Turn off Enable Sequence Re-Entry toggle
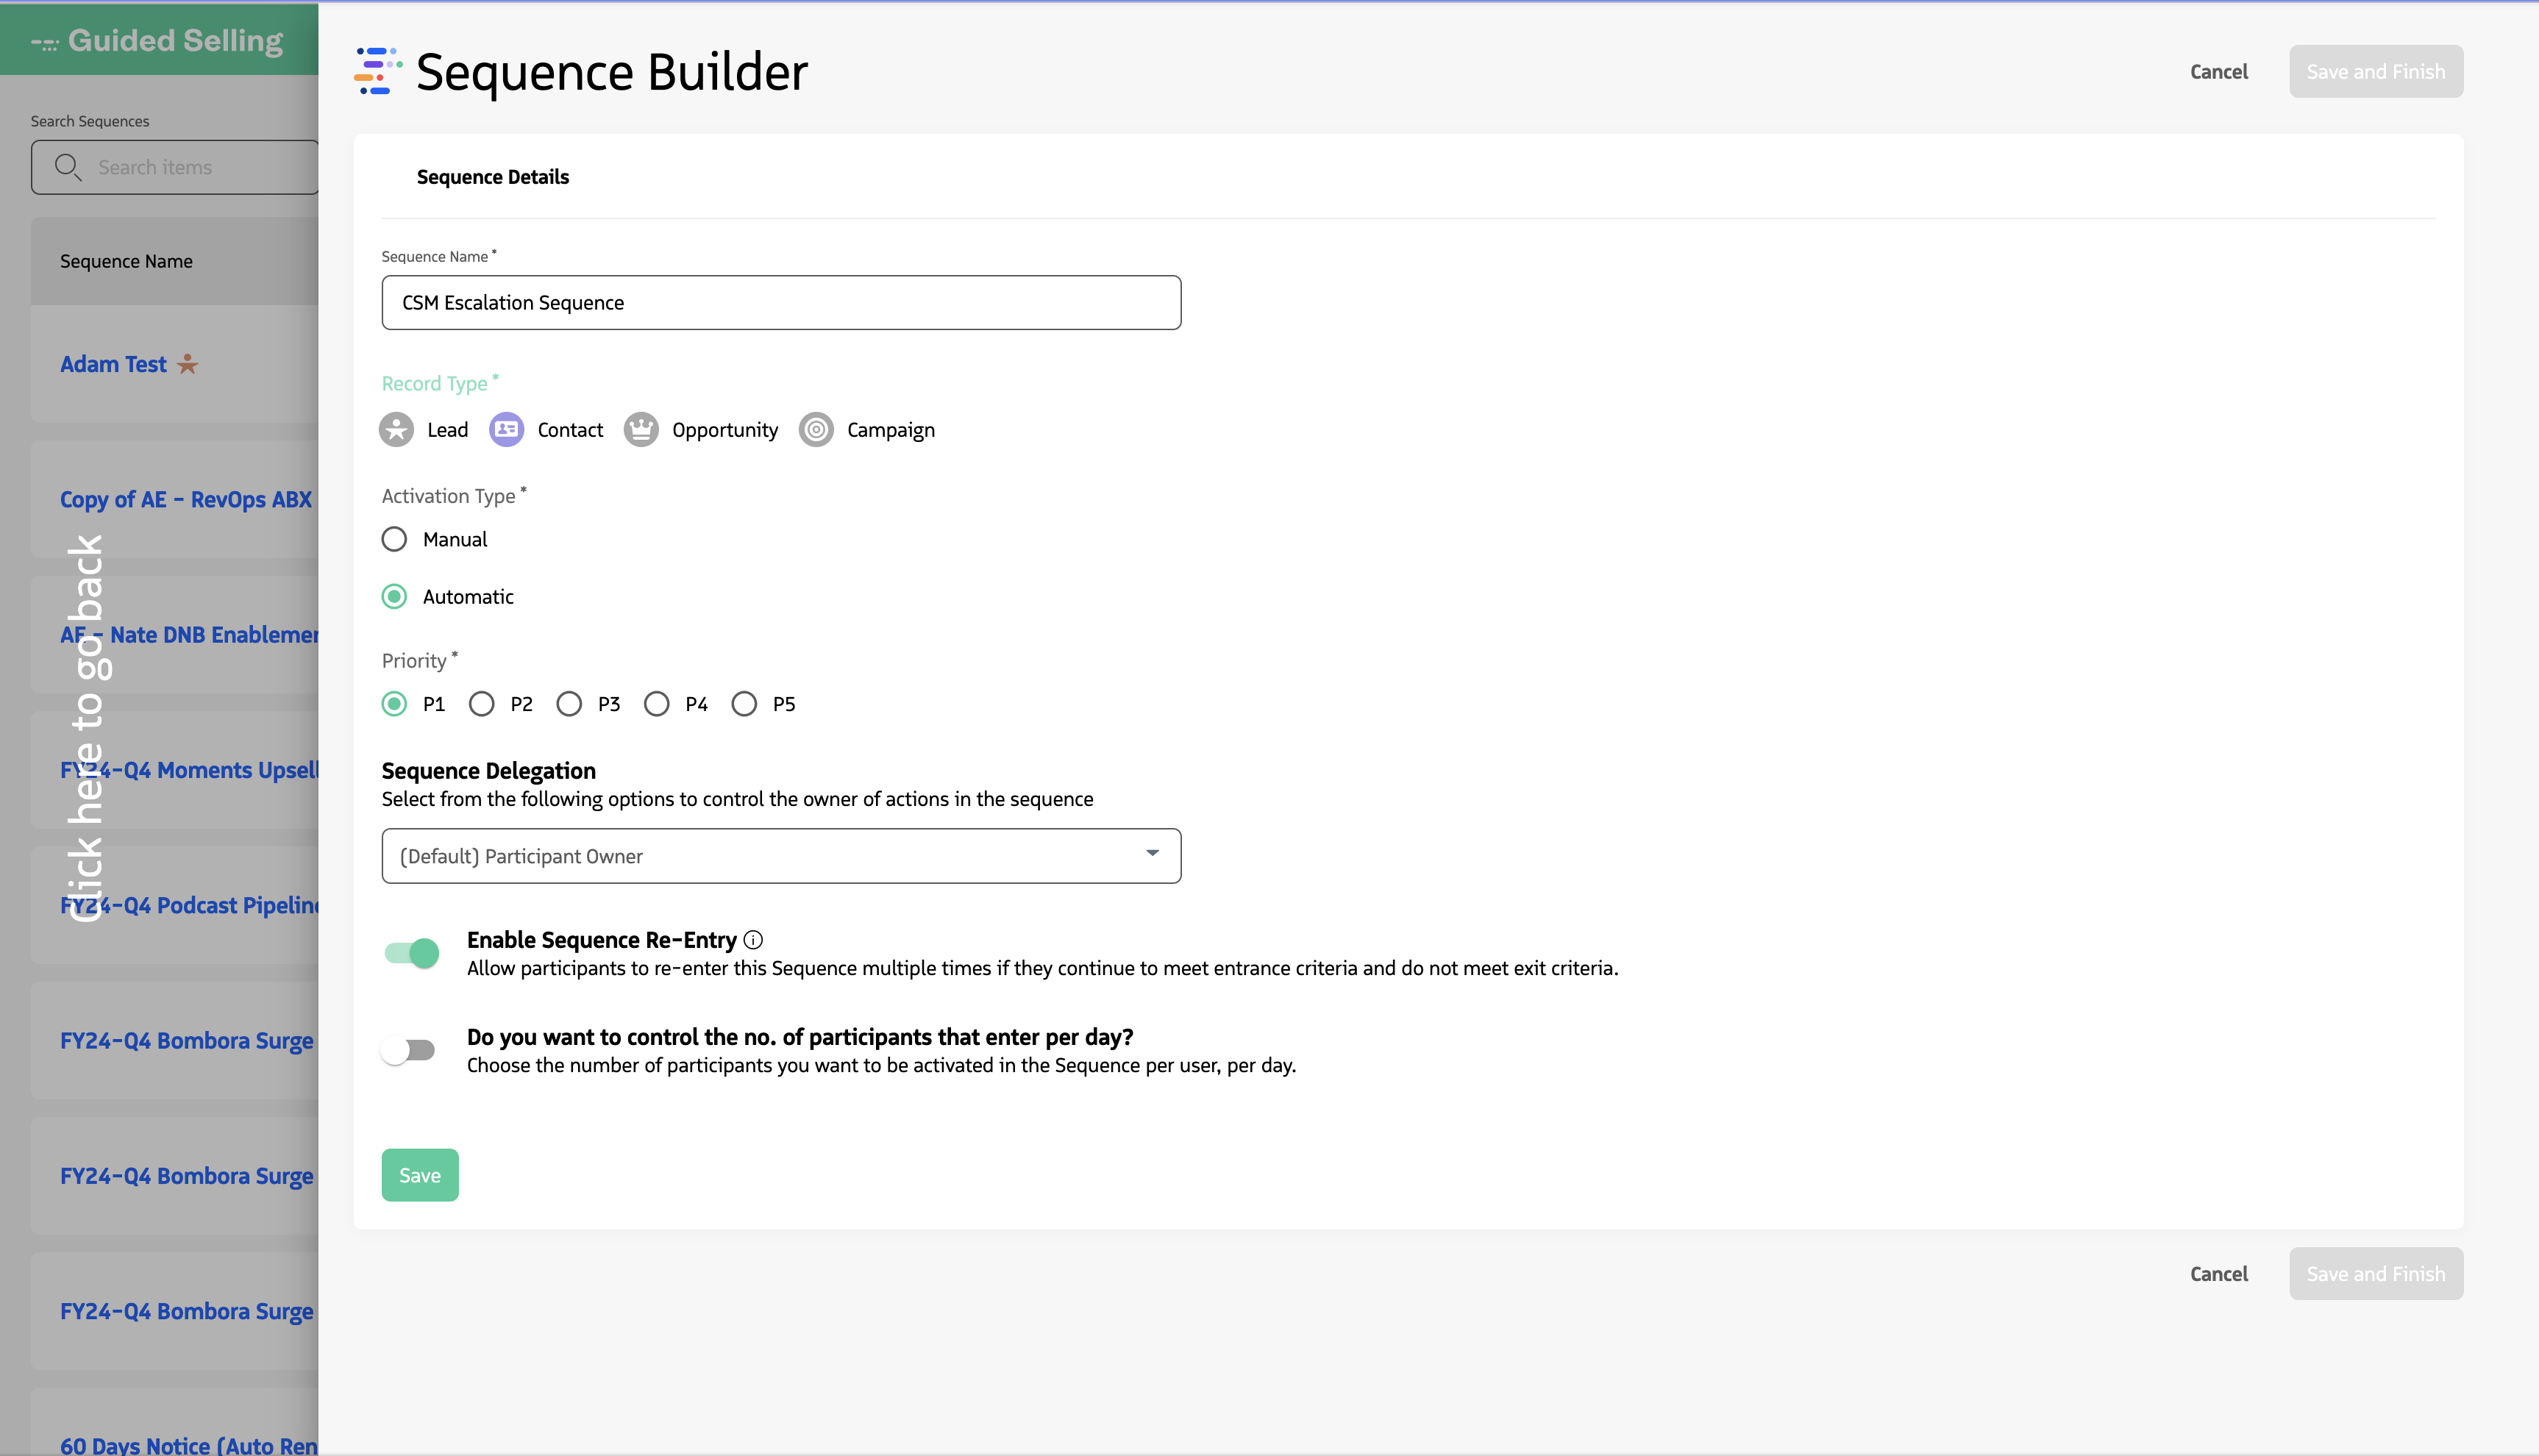Screen dimensions: 2539x1456 coord(411,953)
